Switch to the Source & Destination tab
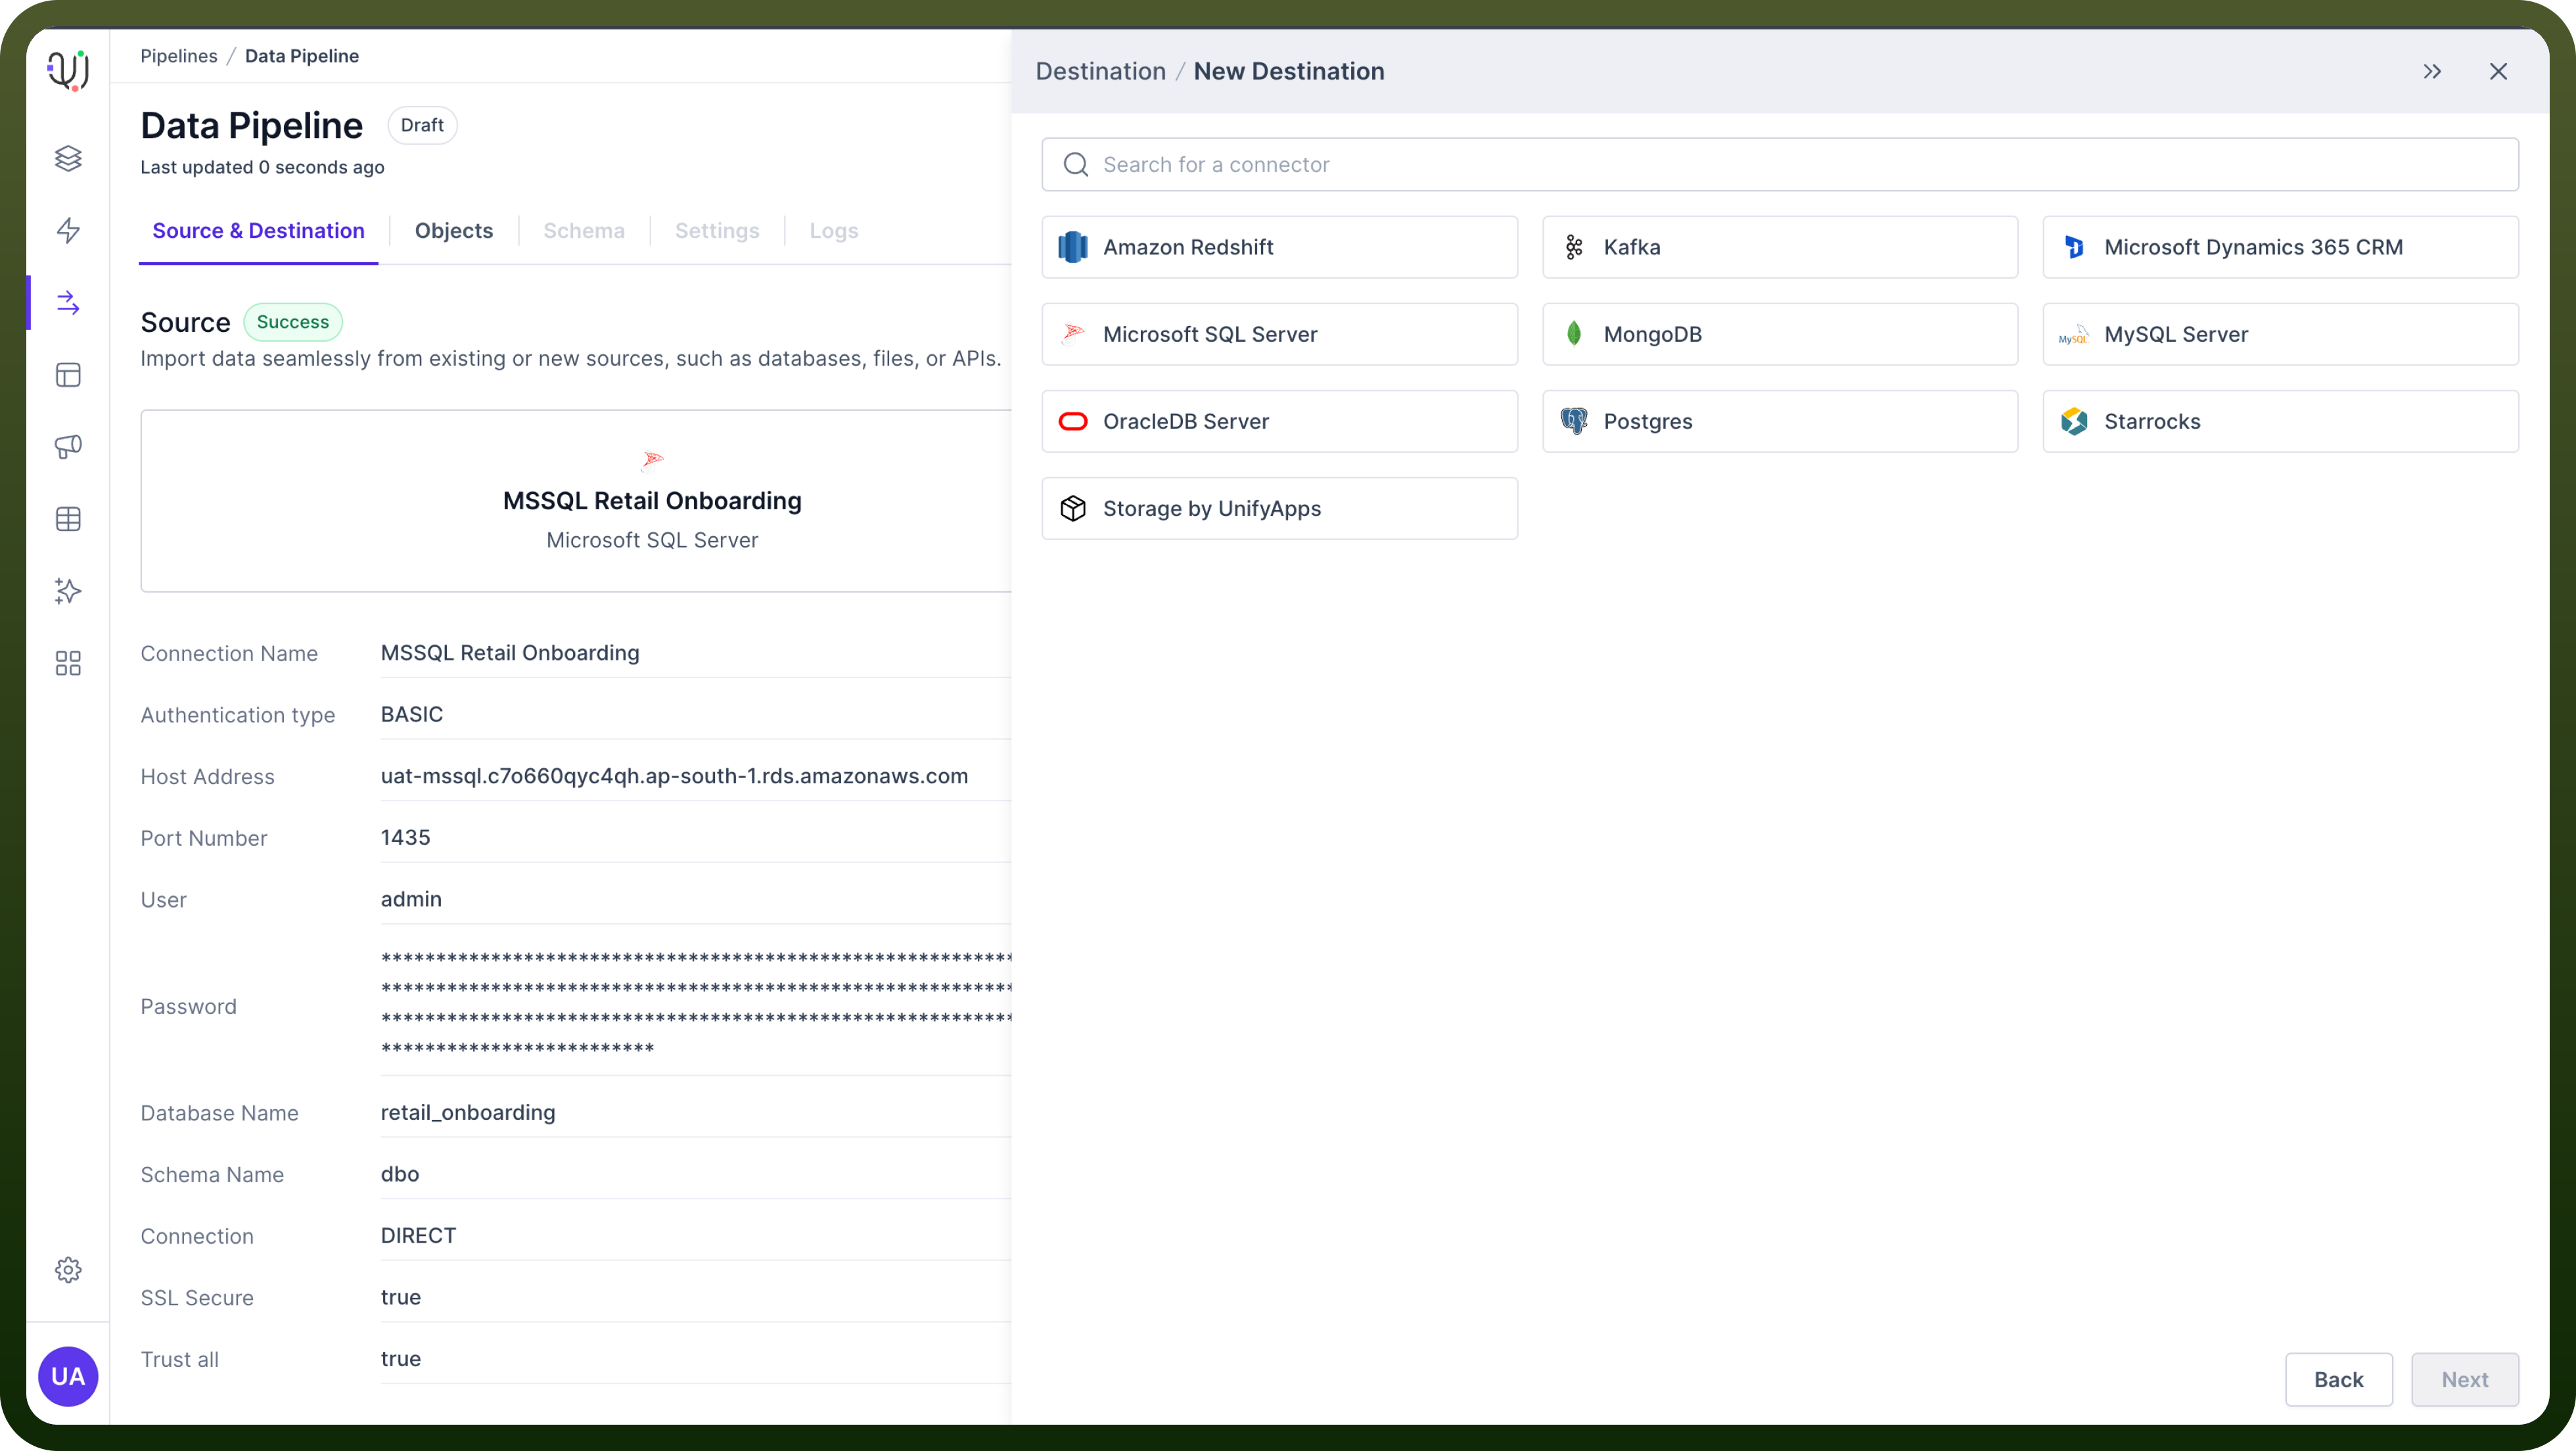The width and height of the screenshot is (2576, 1451). 258,231
